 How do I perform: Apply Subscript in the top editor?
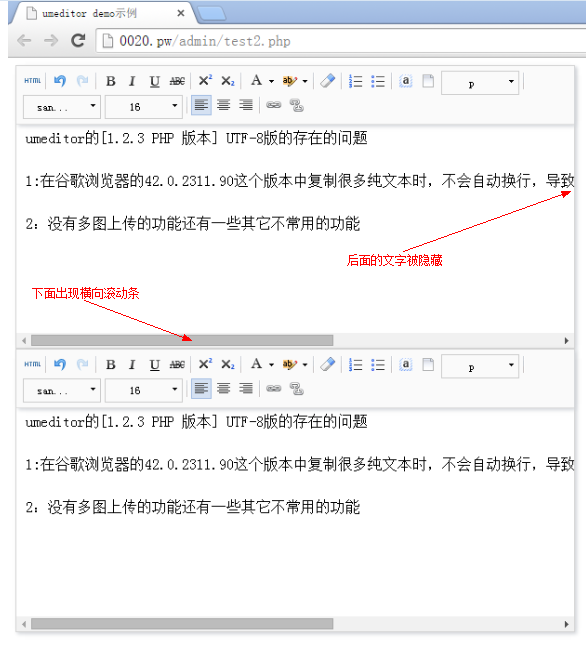click(x=227, y=81)
